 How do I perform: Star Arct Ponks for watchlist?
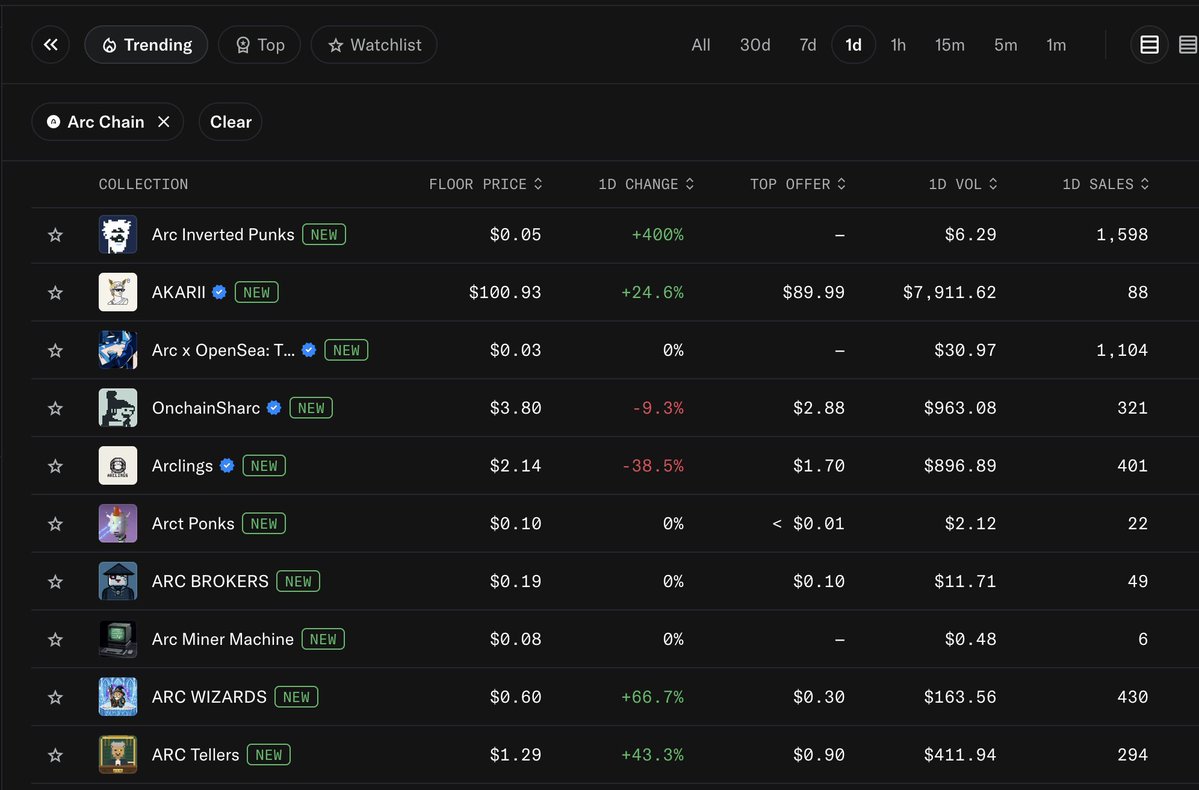click(55, 524)
